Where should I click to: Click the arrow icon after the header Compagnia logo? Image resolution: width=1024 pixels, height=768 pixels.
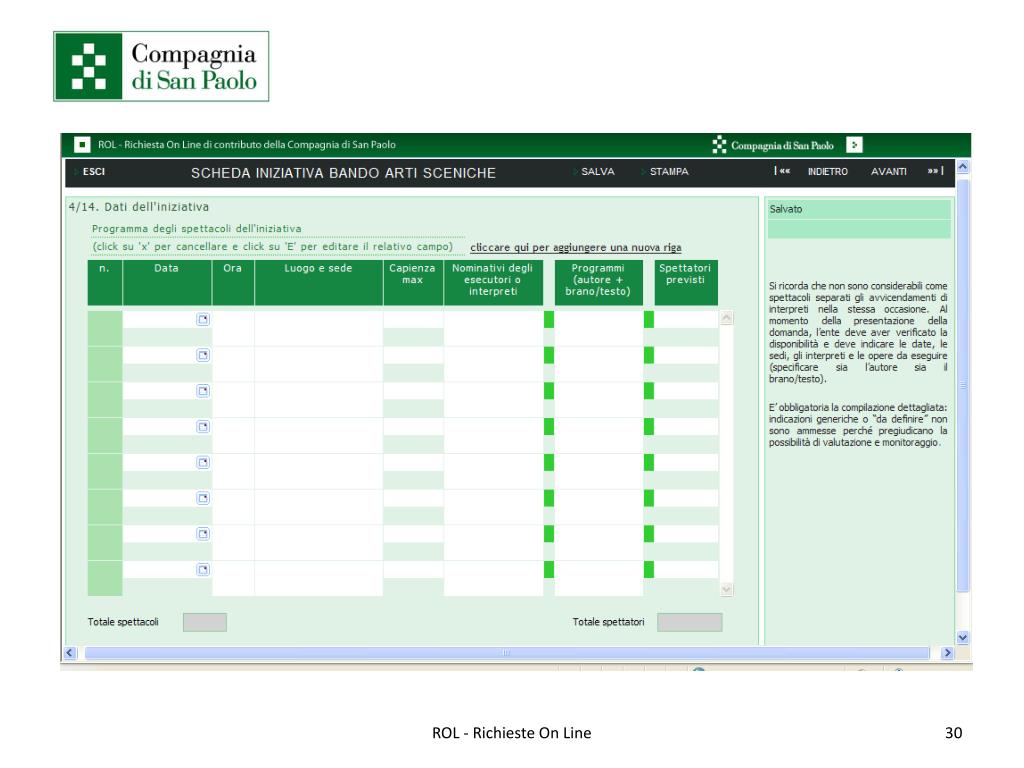click(854, 145)
